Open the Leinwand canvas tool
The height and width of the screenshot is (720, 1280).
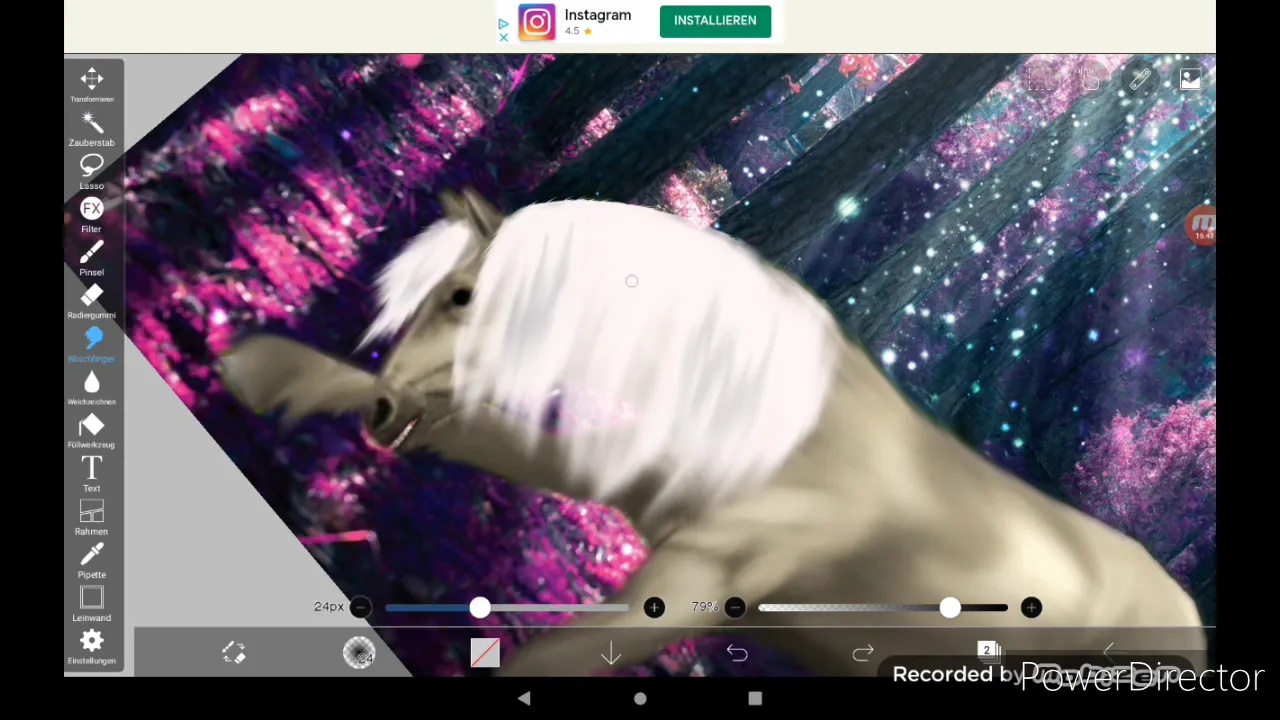92,602
